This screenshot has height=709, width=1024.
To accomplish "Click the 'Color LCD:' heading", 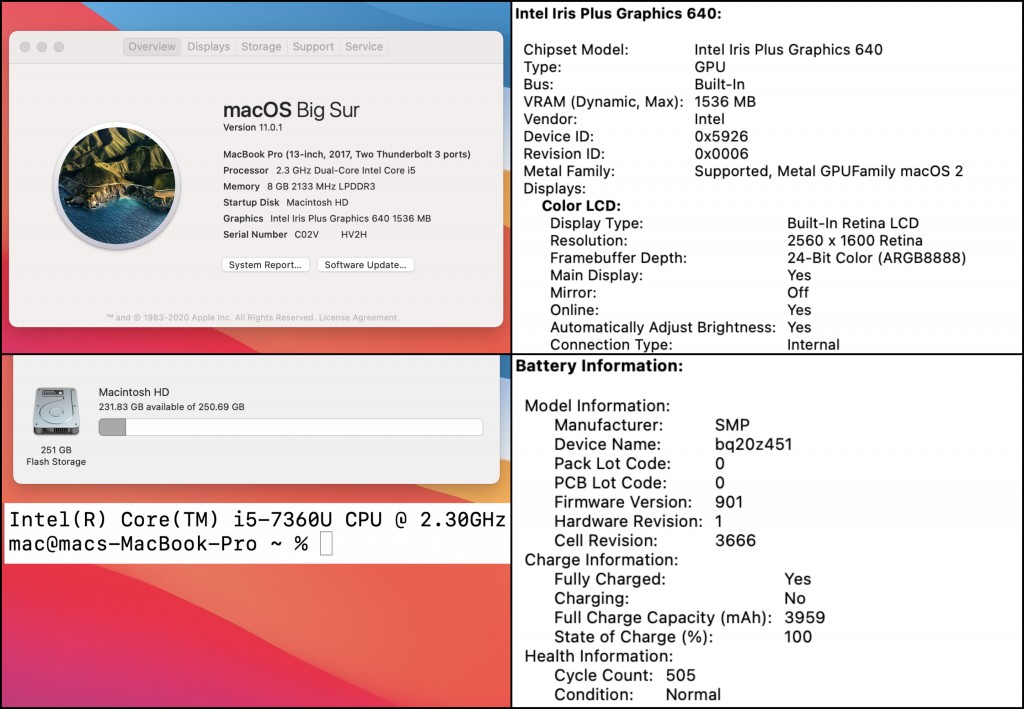I will (x=581, y=206).
